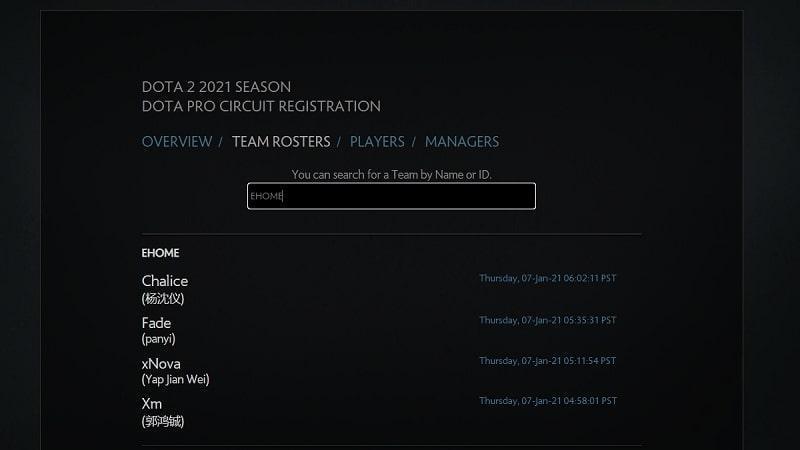Screen dimensions: 800x450
Task: Switch to Team Rosters tab
Action: [x=281, y=142]
